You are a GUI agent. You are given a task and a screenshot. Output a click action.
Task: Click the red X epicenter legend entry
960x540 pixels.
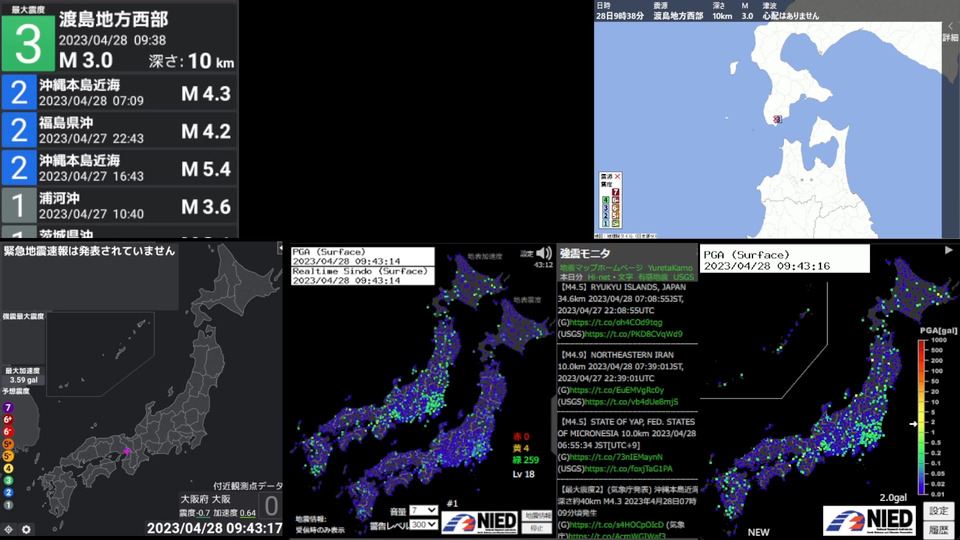click(x=617, y=176)
